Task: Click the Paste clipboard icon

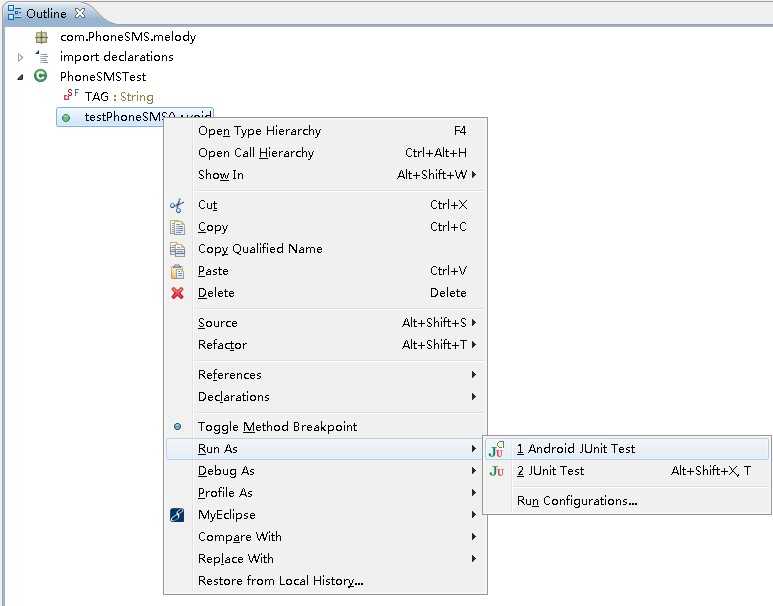Action: [x=177, y=271]
